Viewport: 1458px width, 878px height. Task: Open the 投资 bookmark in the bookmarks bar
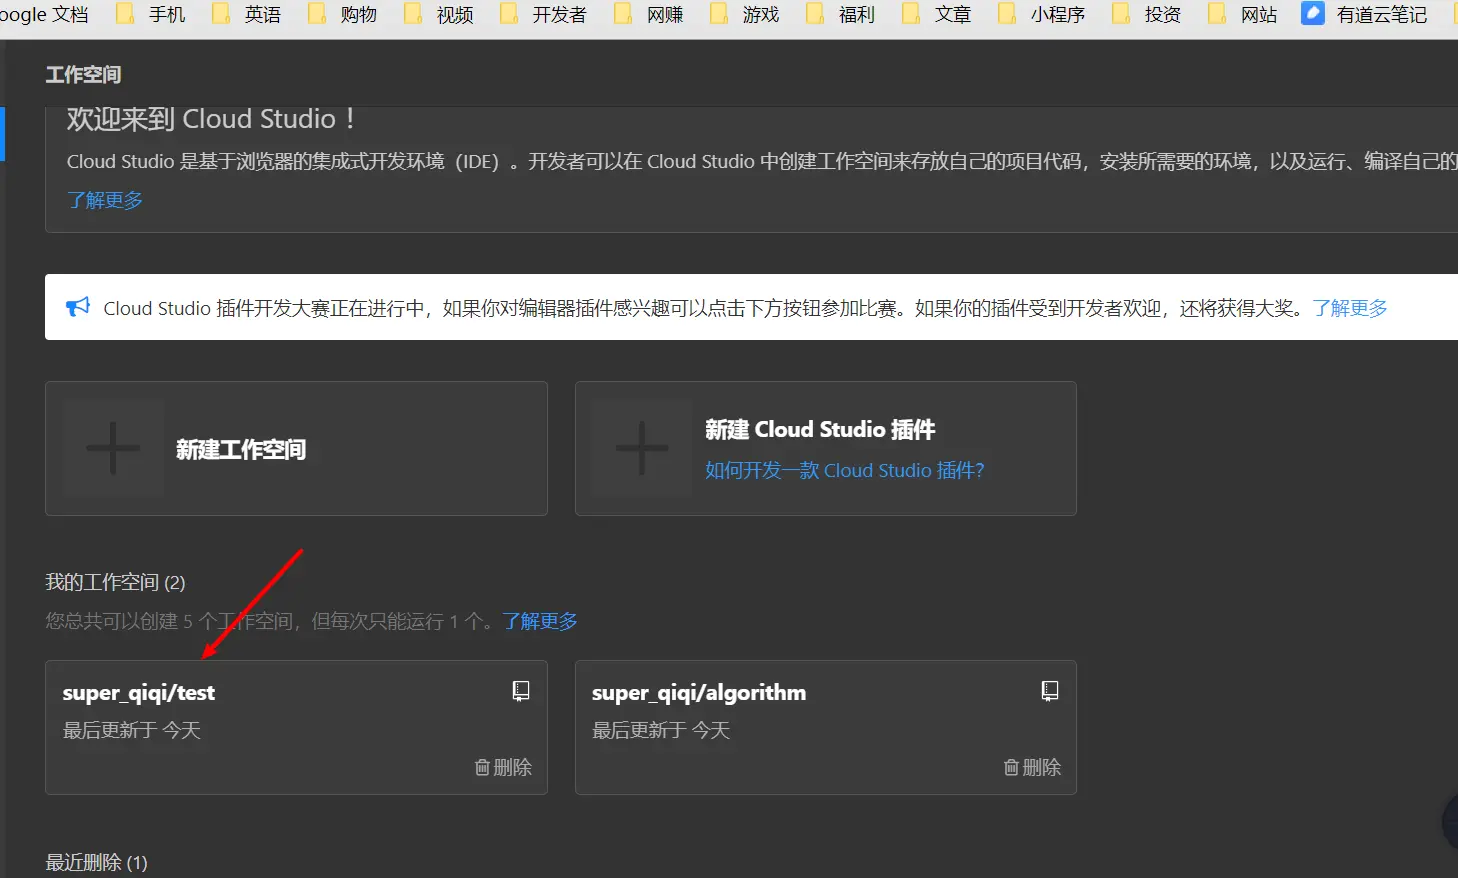tap(1148, 14)
